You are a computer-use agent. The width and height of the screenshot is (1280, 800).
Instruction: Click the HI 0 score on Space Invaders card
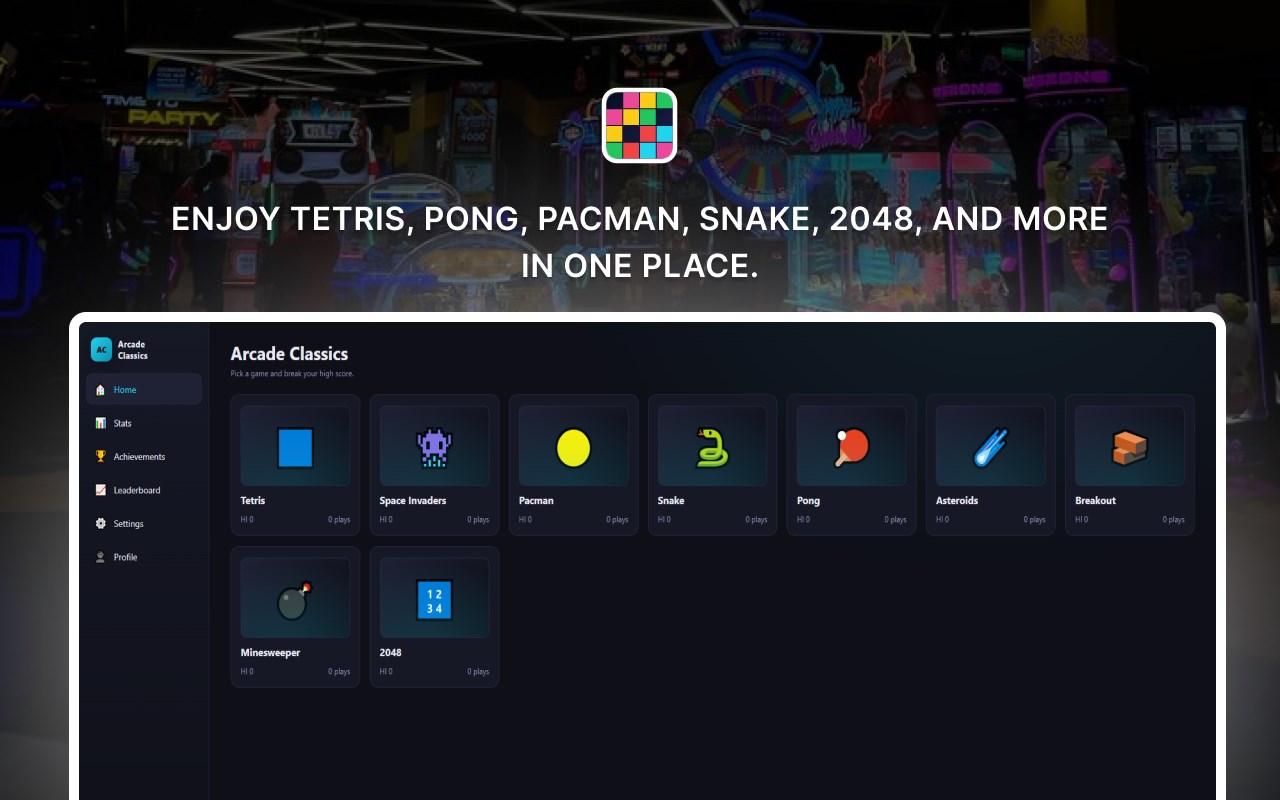tap(386, 520)
